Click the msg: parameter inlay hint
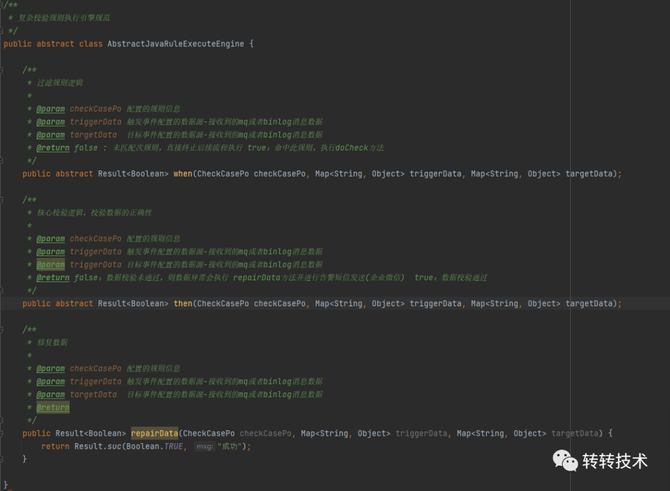Screen dimensions: 670x491 [x=203, y=447]
